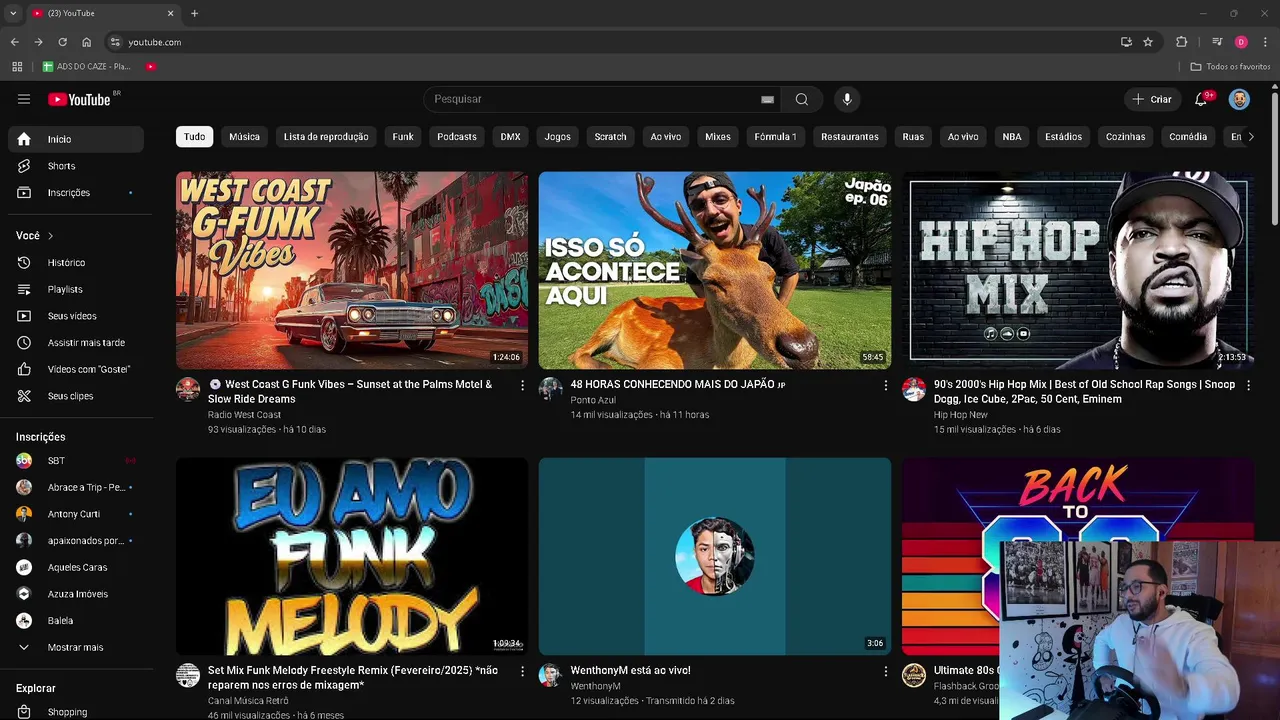This screenshot has width=1280, height=720.
Task: Reload the page in Chrome
Action: point(62,42)
